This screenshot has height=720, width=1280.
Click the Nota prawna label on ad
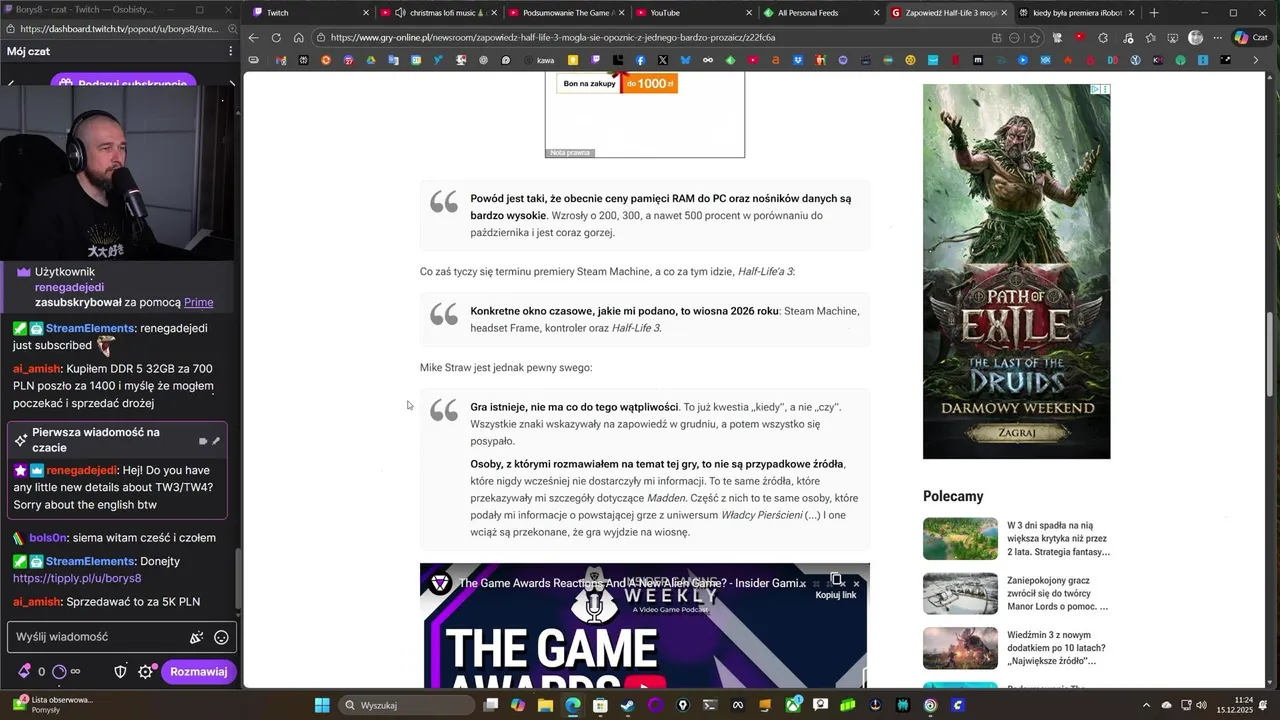570,153
